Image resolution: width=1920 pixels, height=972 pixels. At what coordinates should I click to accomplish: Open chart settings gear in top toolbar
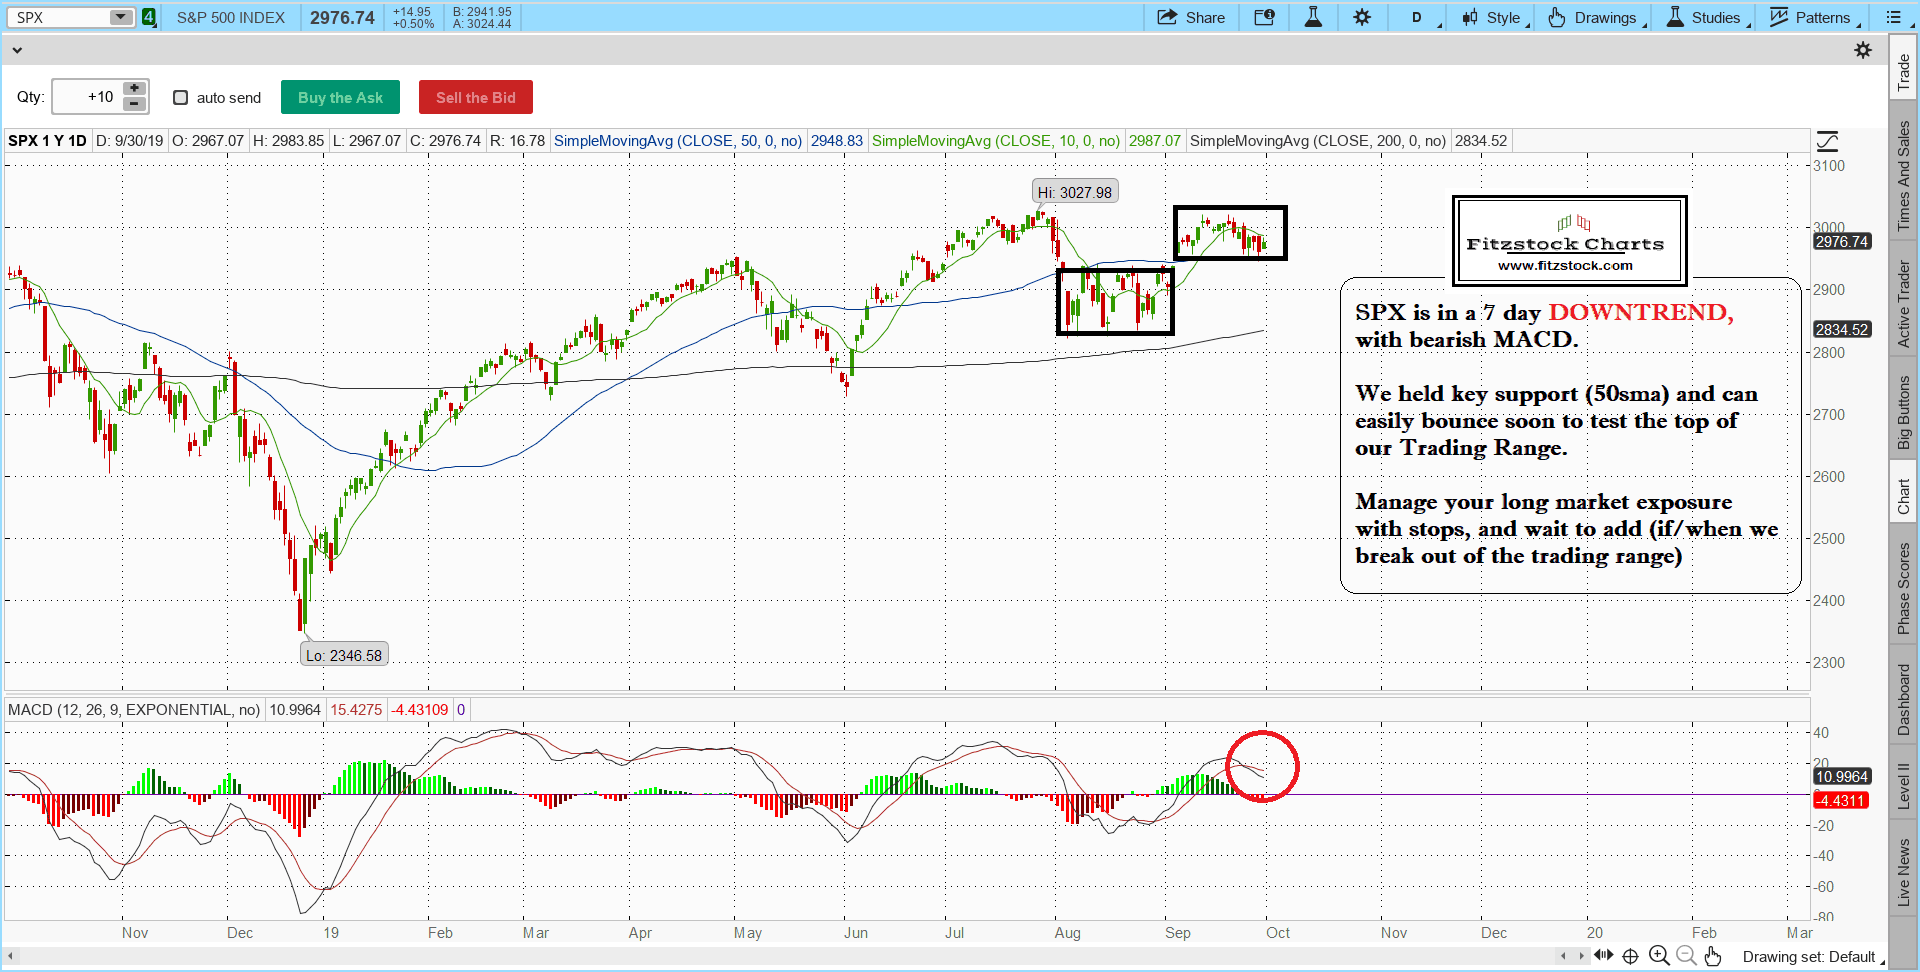pyautogui.click(x=1362, y=17)
